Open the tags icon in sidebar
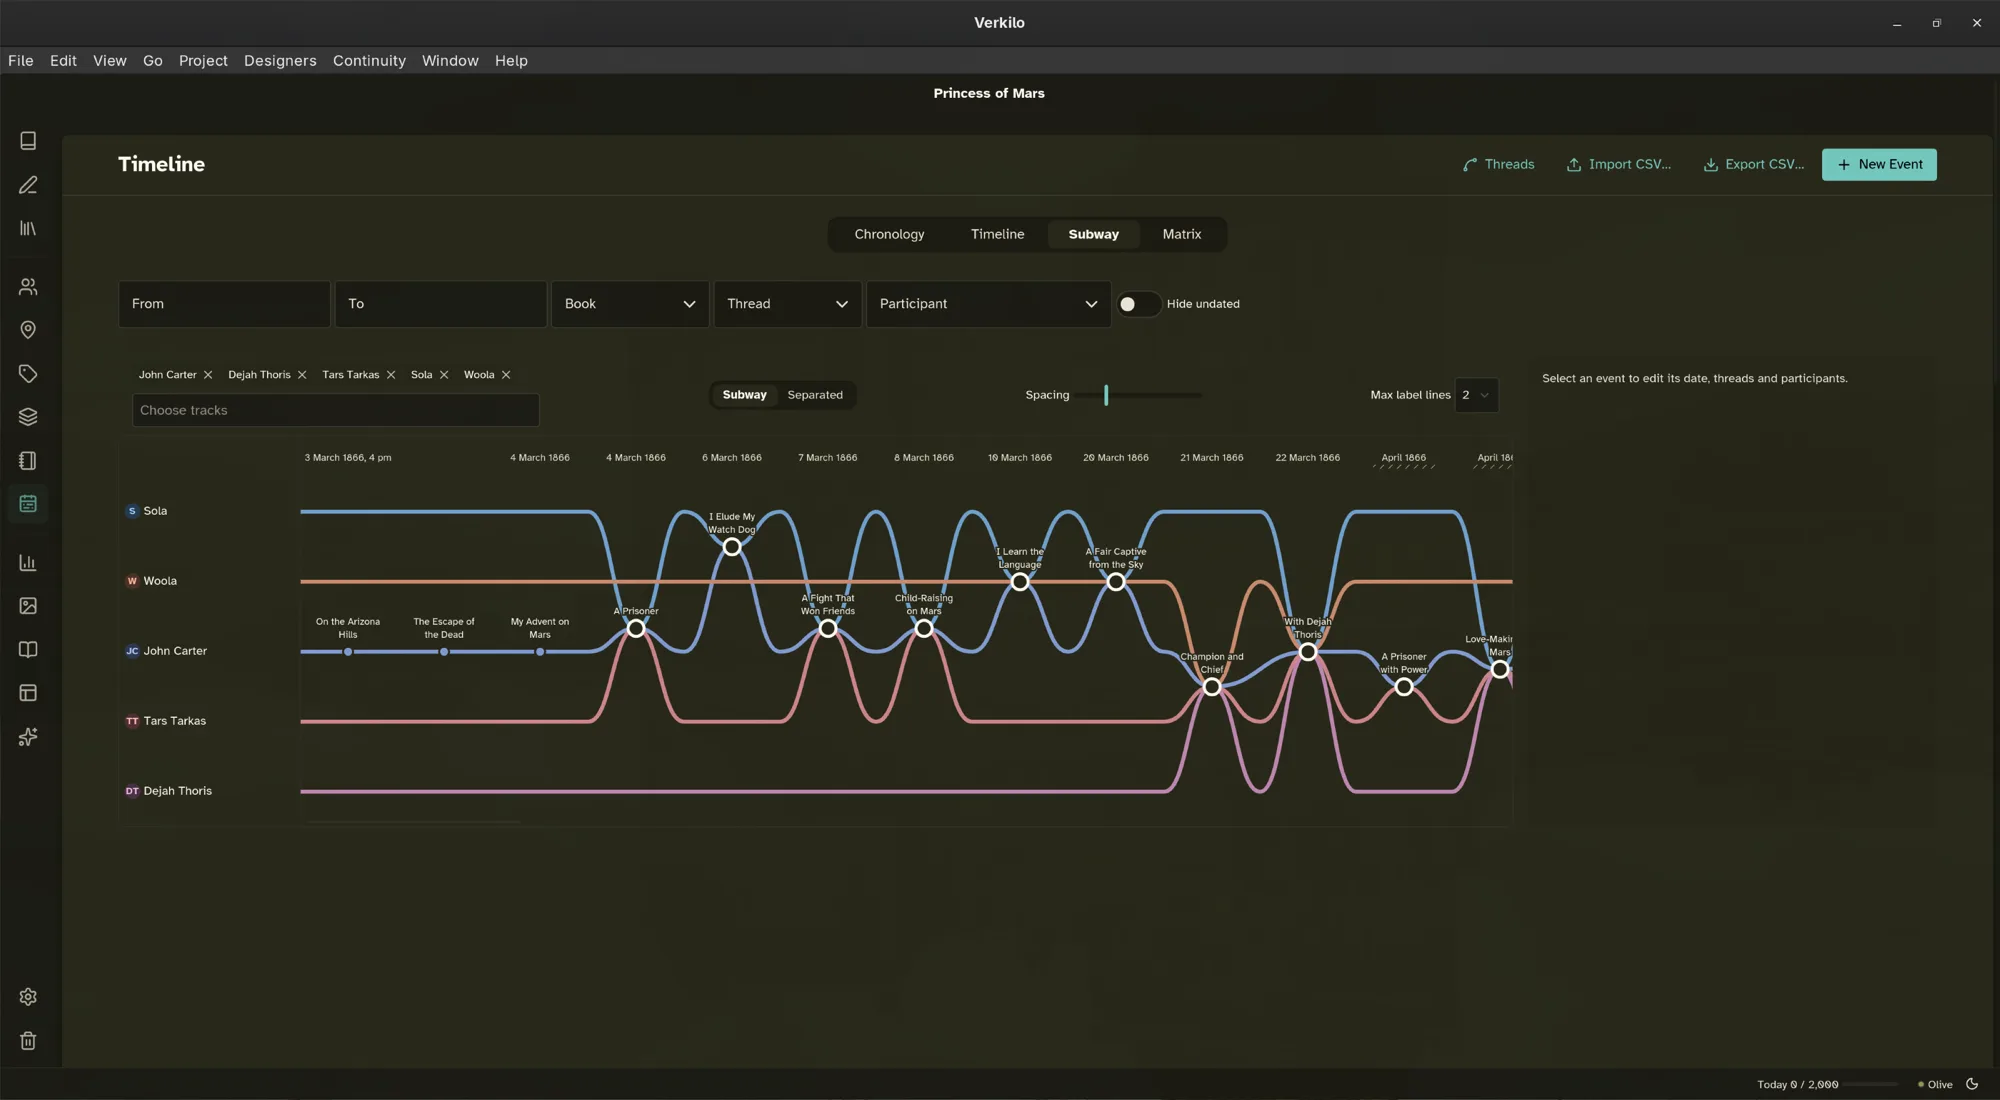This screenshot has height=1100, width=2000. 28,374
